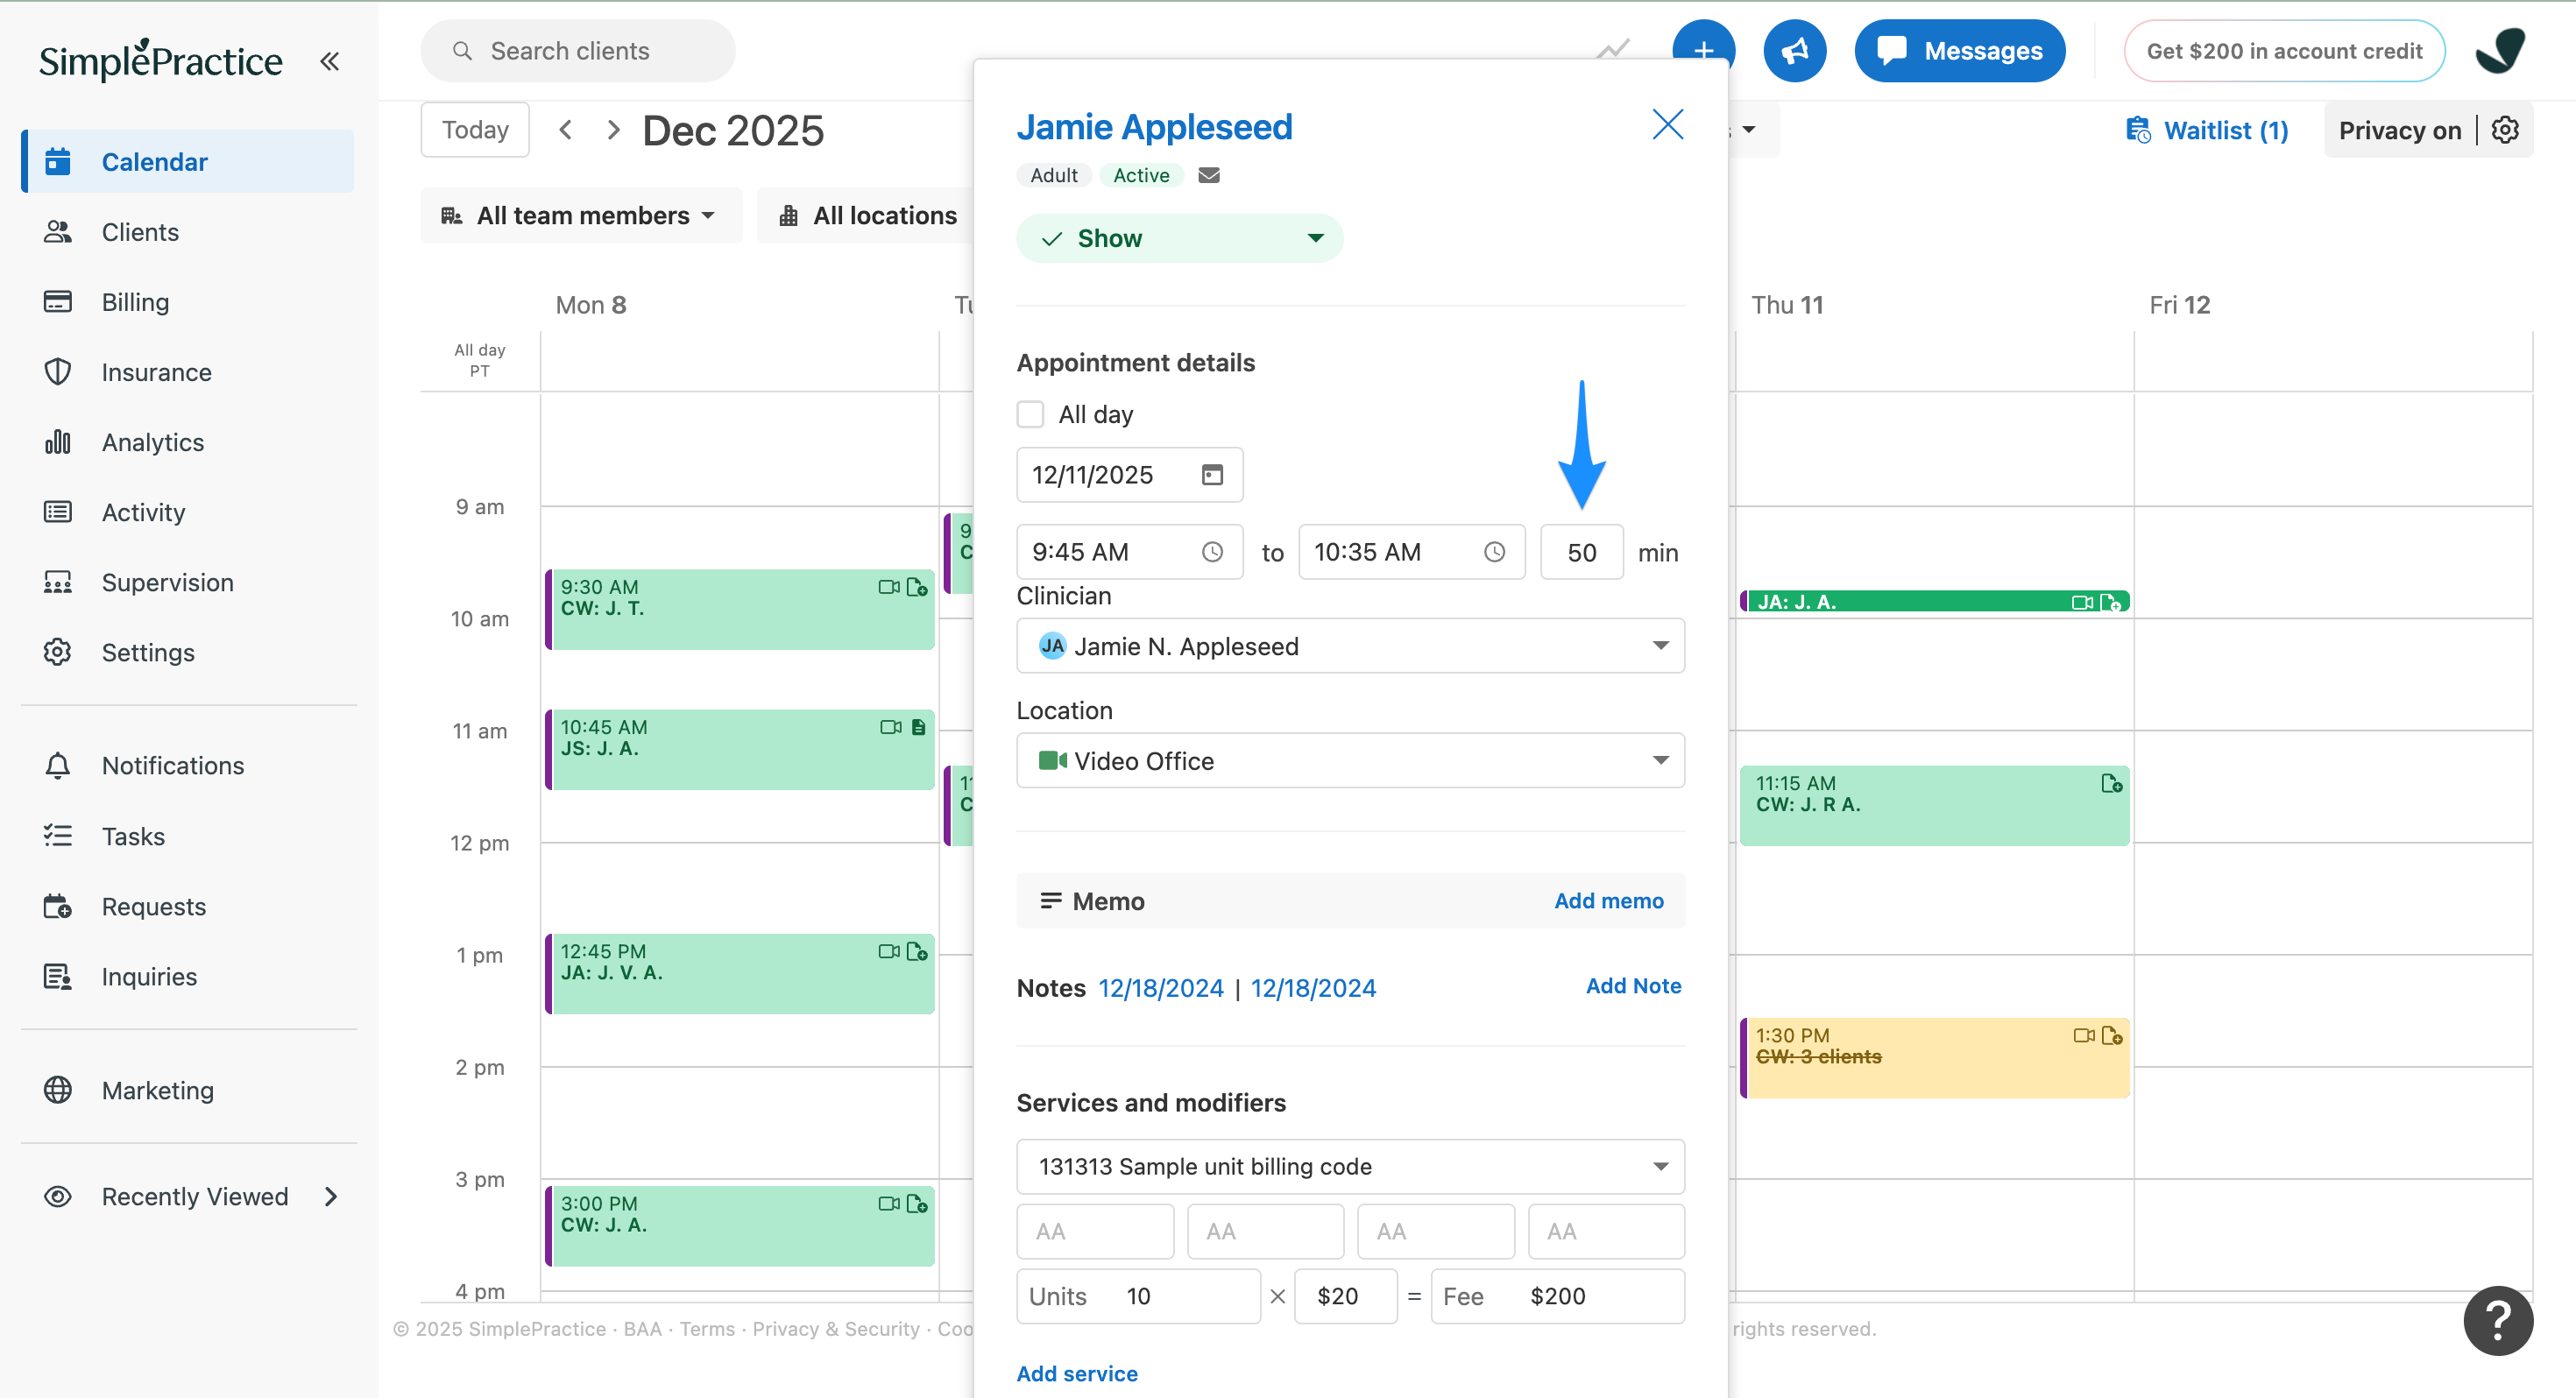Click the Inquiries icon
Viewport: 2576px width, 1398px height.
point(58,976)
